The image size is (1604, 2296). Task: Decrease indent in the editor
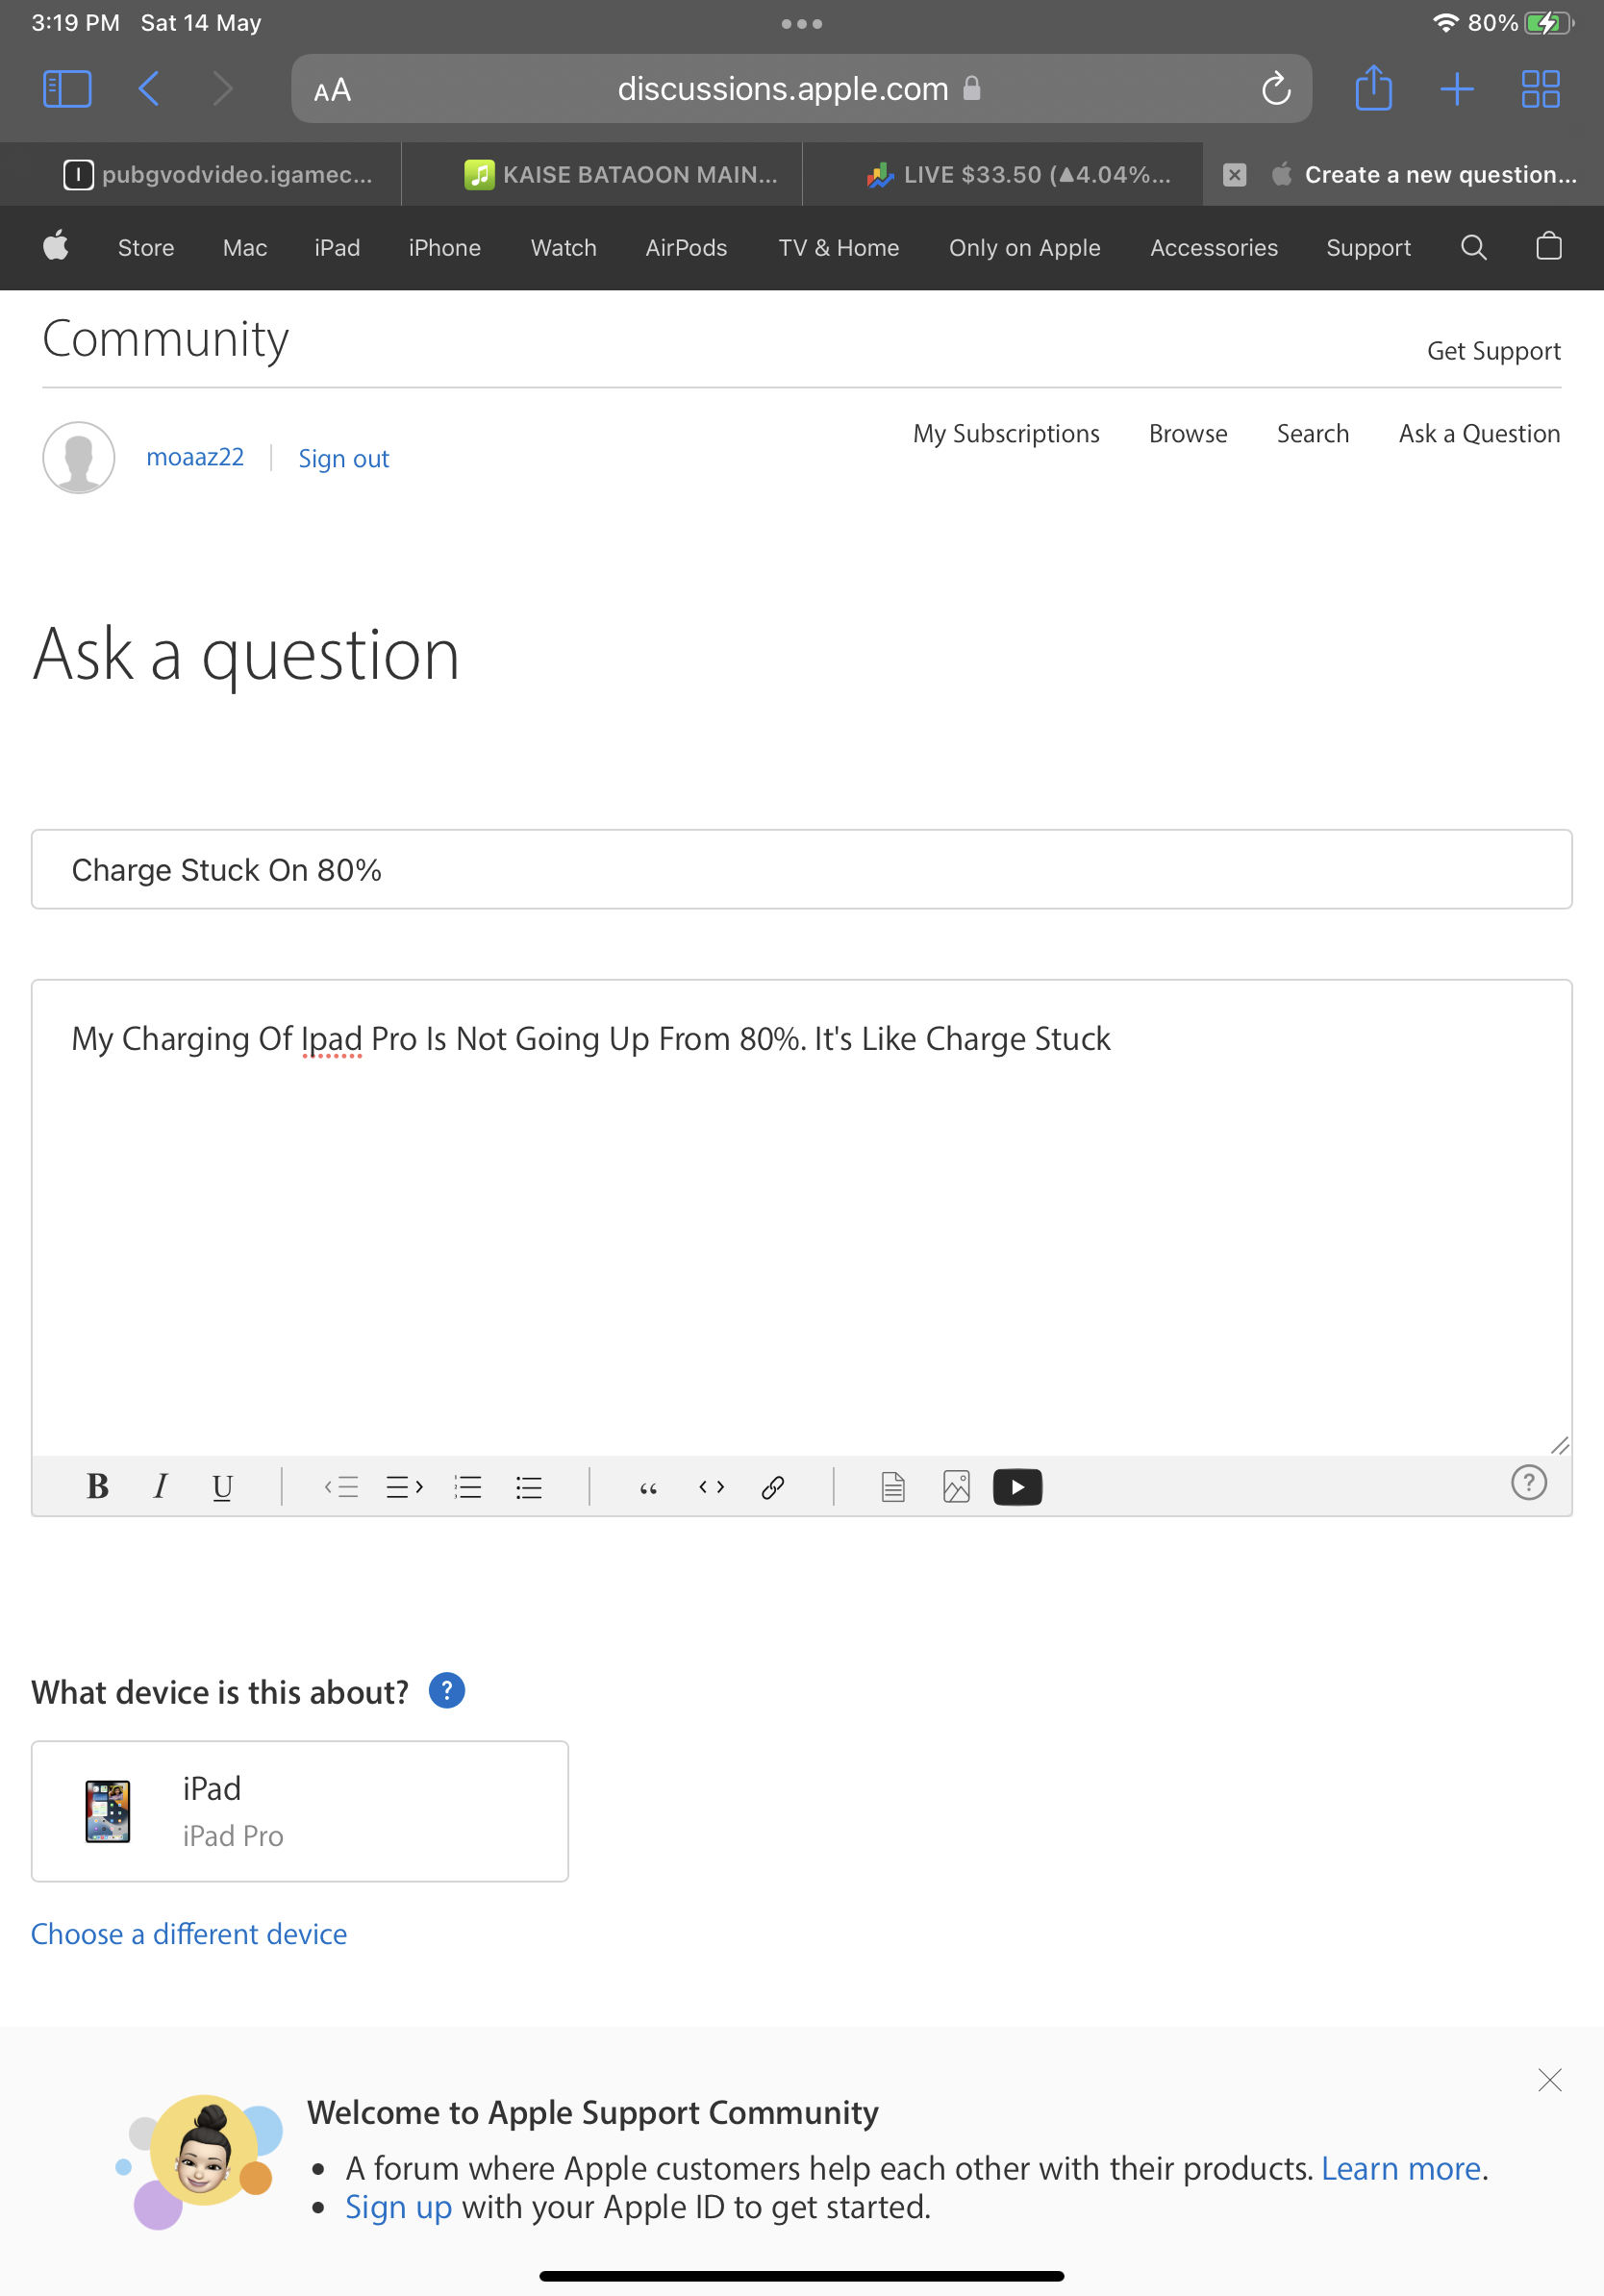341,1487
